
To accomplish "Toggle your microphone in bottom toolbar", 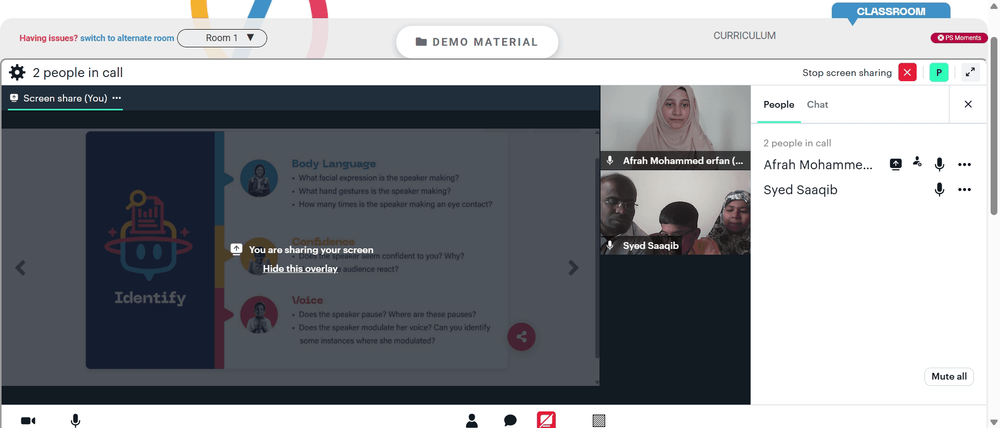I will 75,421.
